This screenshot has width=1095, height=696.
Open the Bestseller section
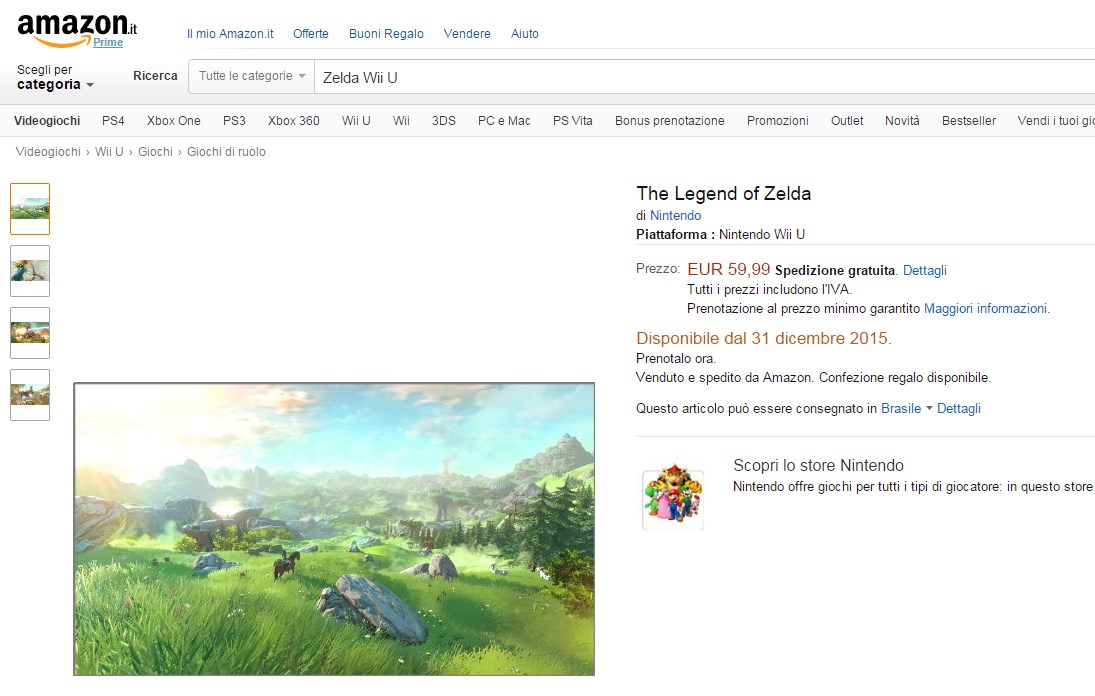[x=969, y=121]
